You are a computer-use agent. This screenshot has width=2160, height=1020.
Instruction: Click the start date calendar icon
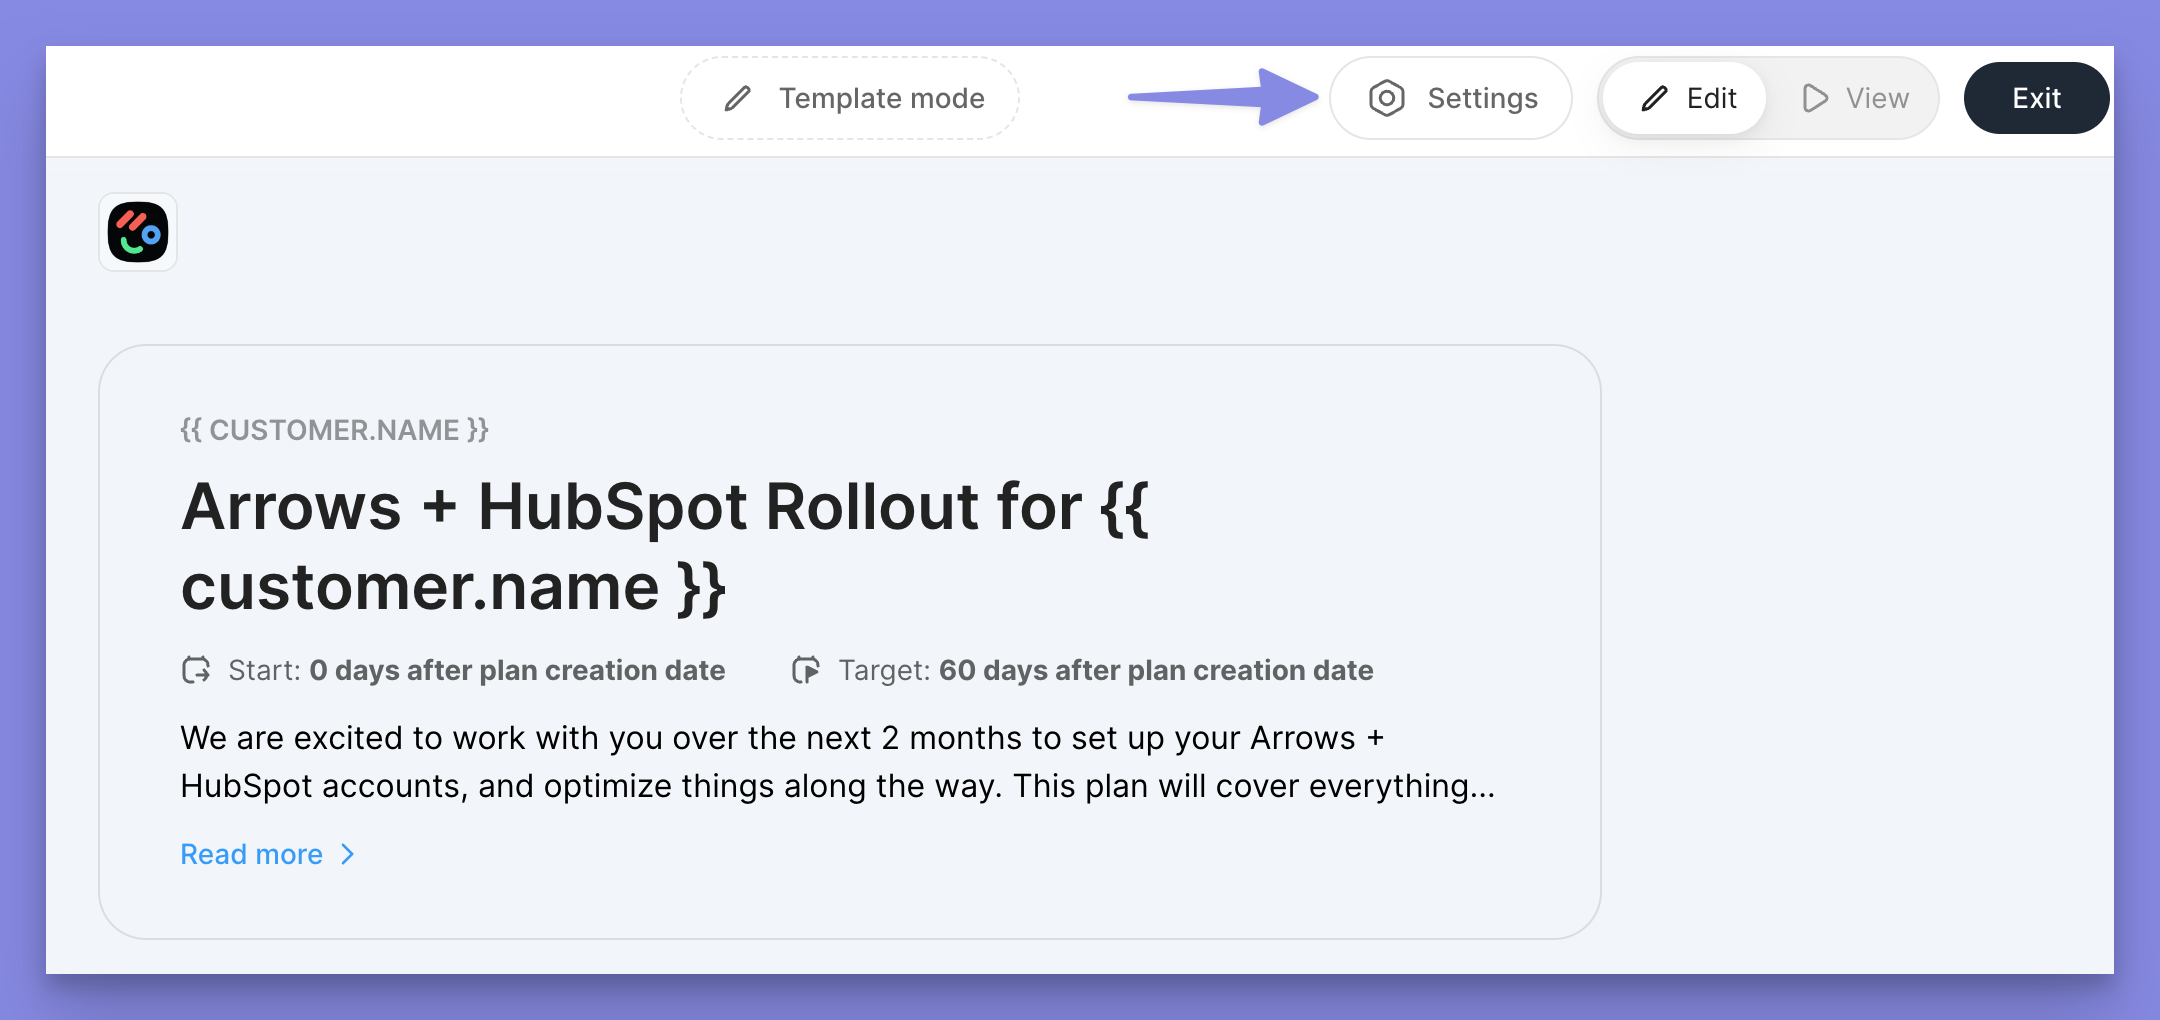196,670
